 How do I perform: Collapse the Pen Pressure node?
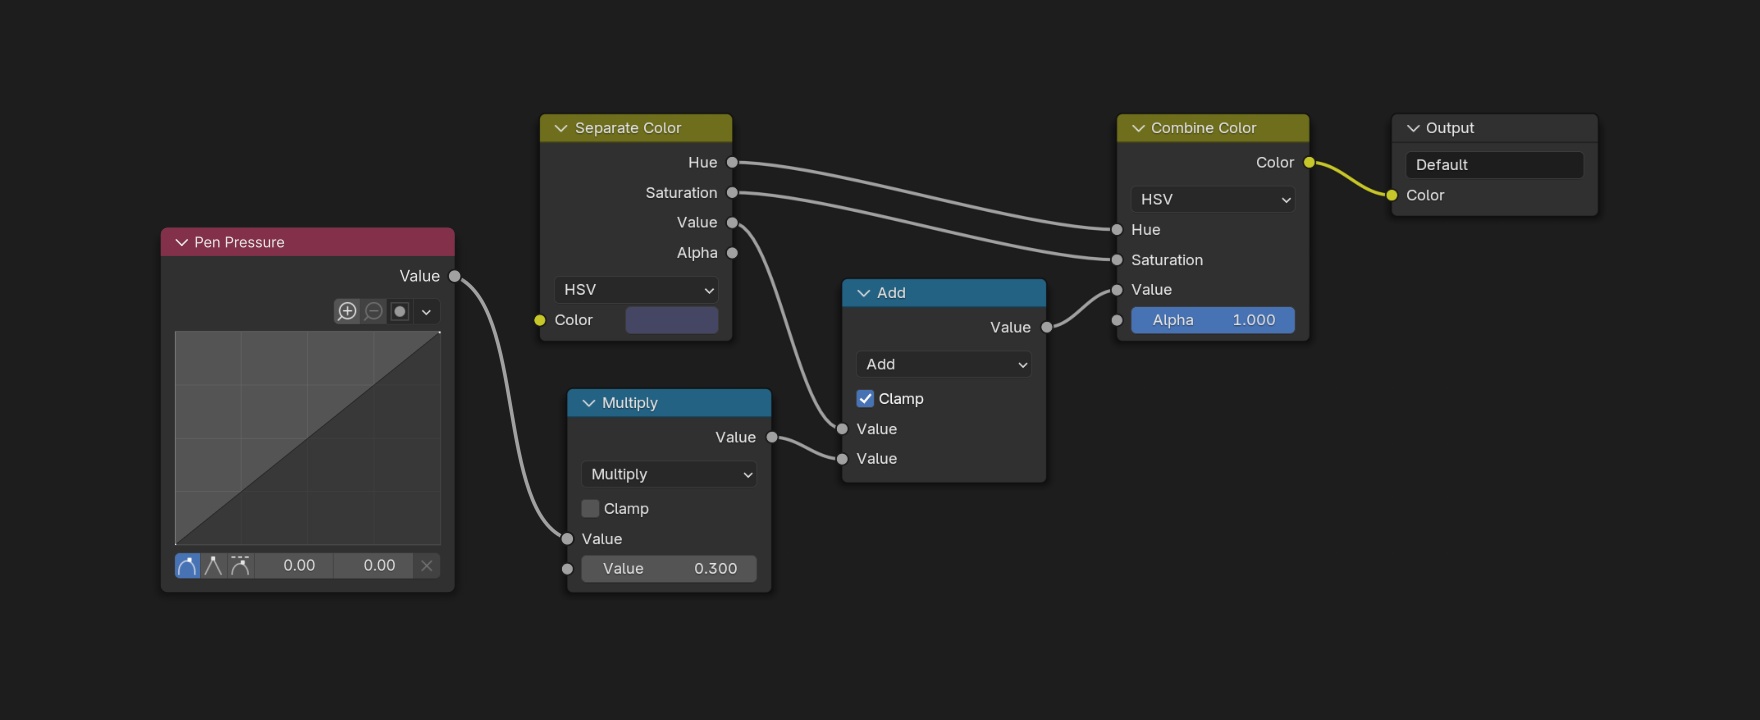(181, 243)
